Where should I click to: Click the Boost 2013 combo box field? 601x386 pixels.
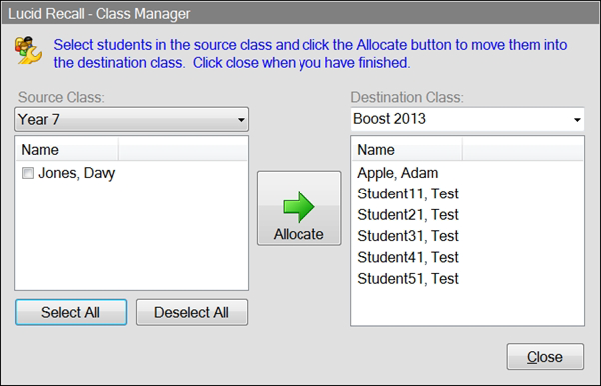(467, 119)
